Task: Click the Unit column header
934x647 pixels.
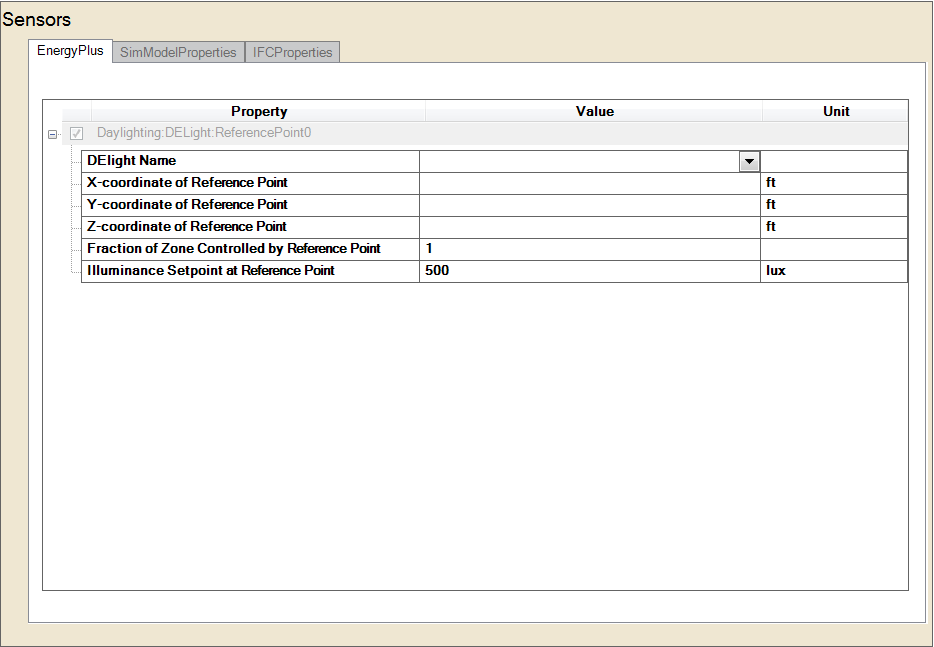Action: 836,111
